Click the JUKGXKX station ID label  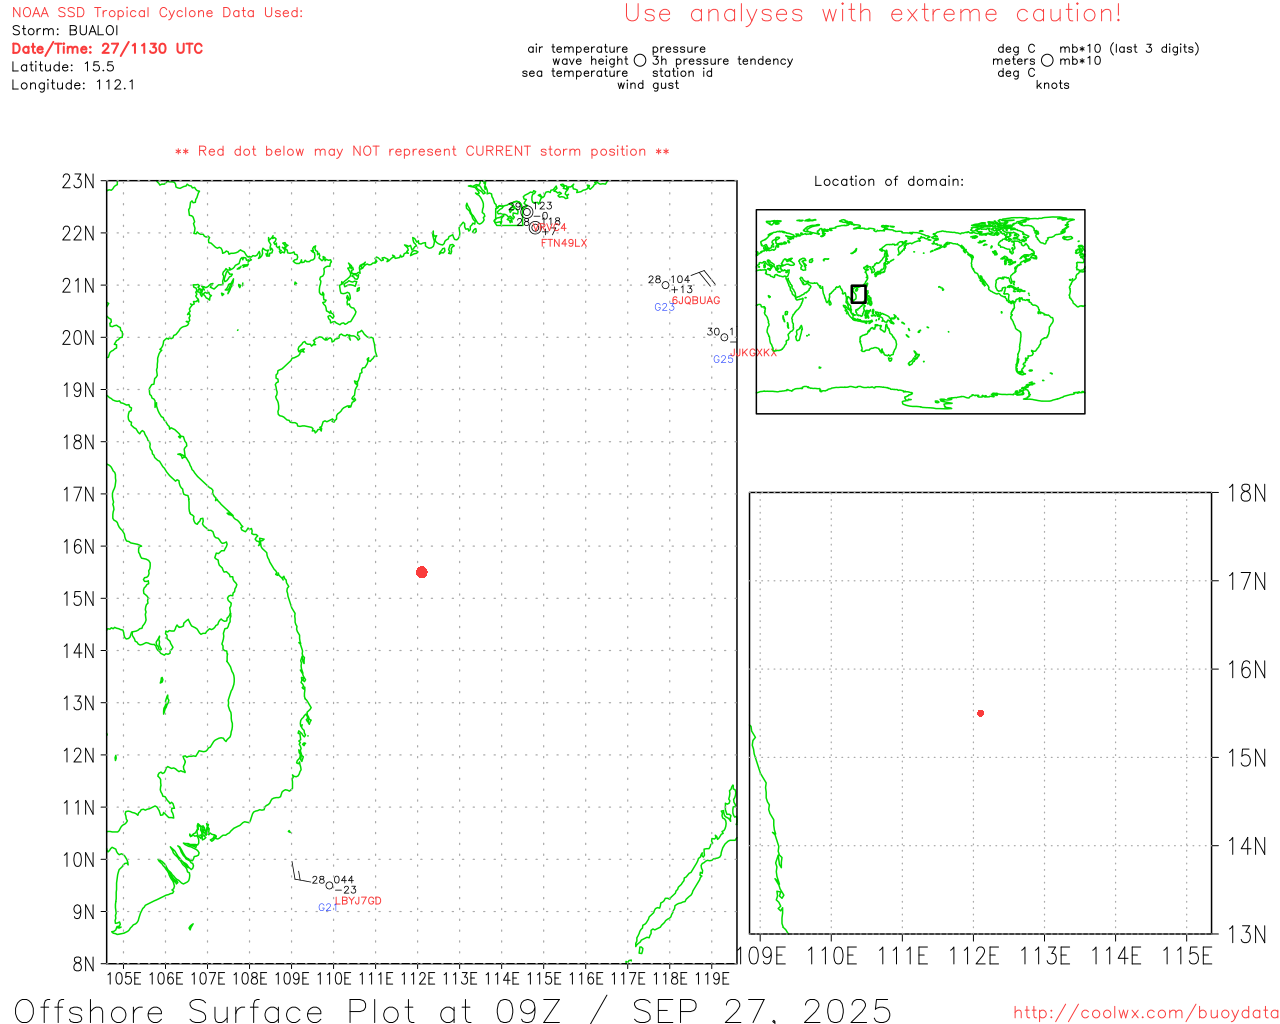click(753, 353)
